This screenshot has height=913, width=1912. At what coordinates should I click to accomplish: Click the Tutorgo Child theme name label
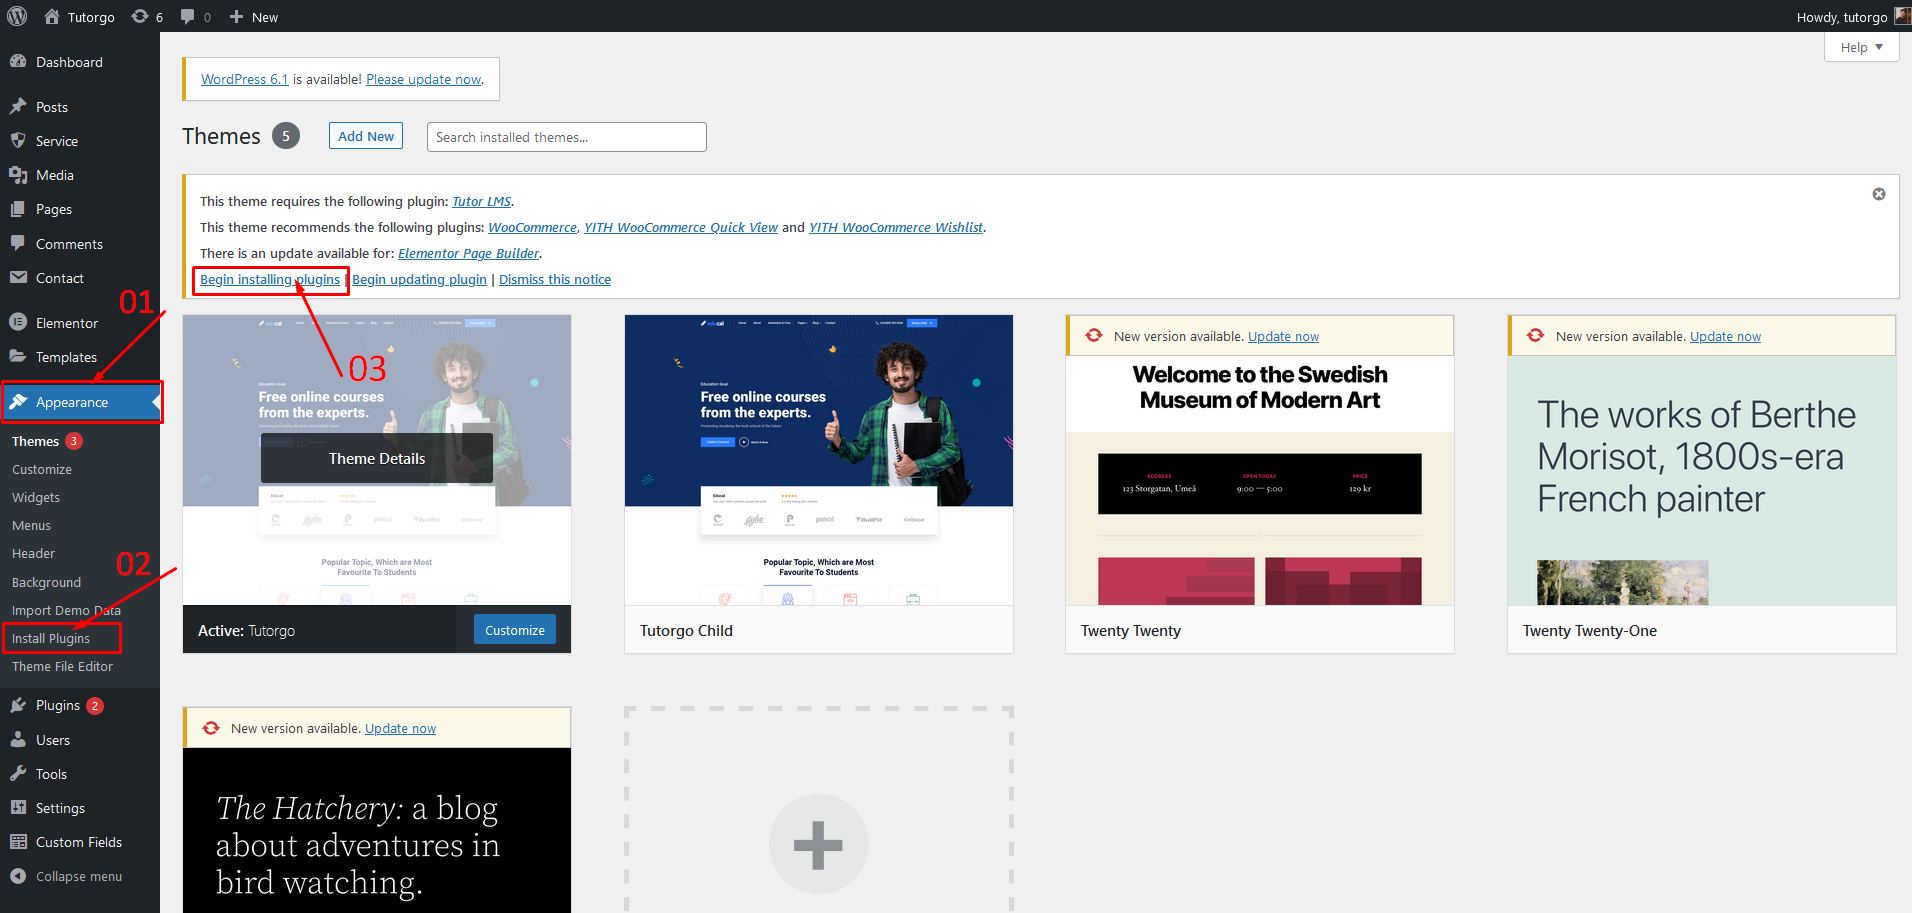tap(686, 630)
